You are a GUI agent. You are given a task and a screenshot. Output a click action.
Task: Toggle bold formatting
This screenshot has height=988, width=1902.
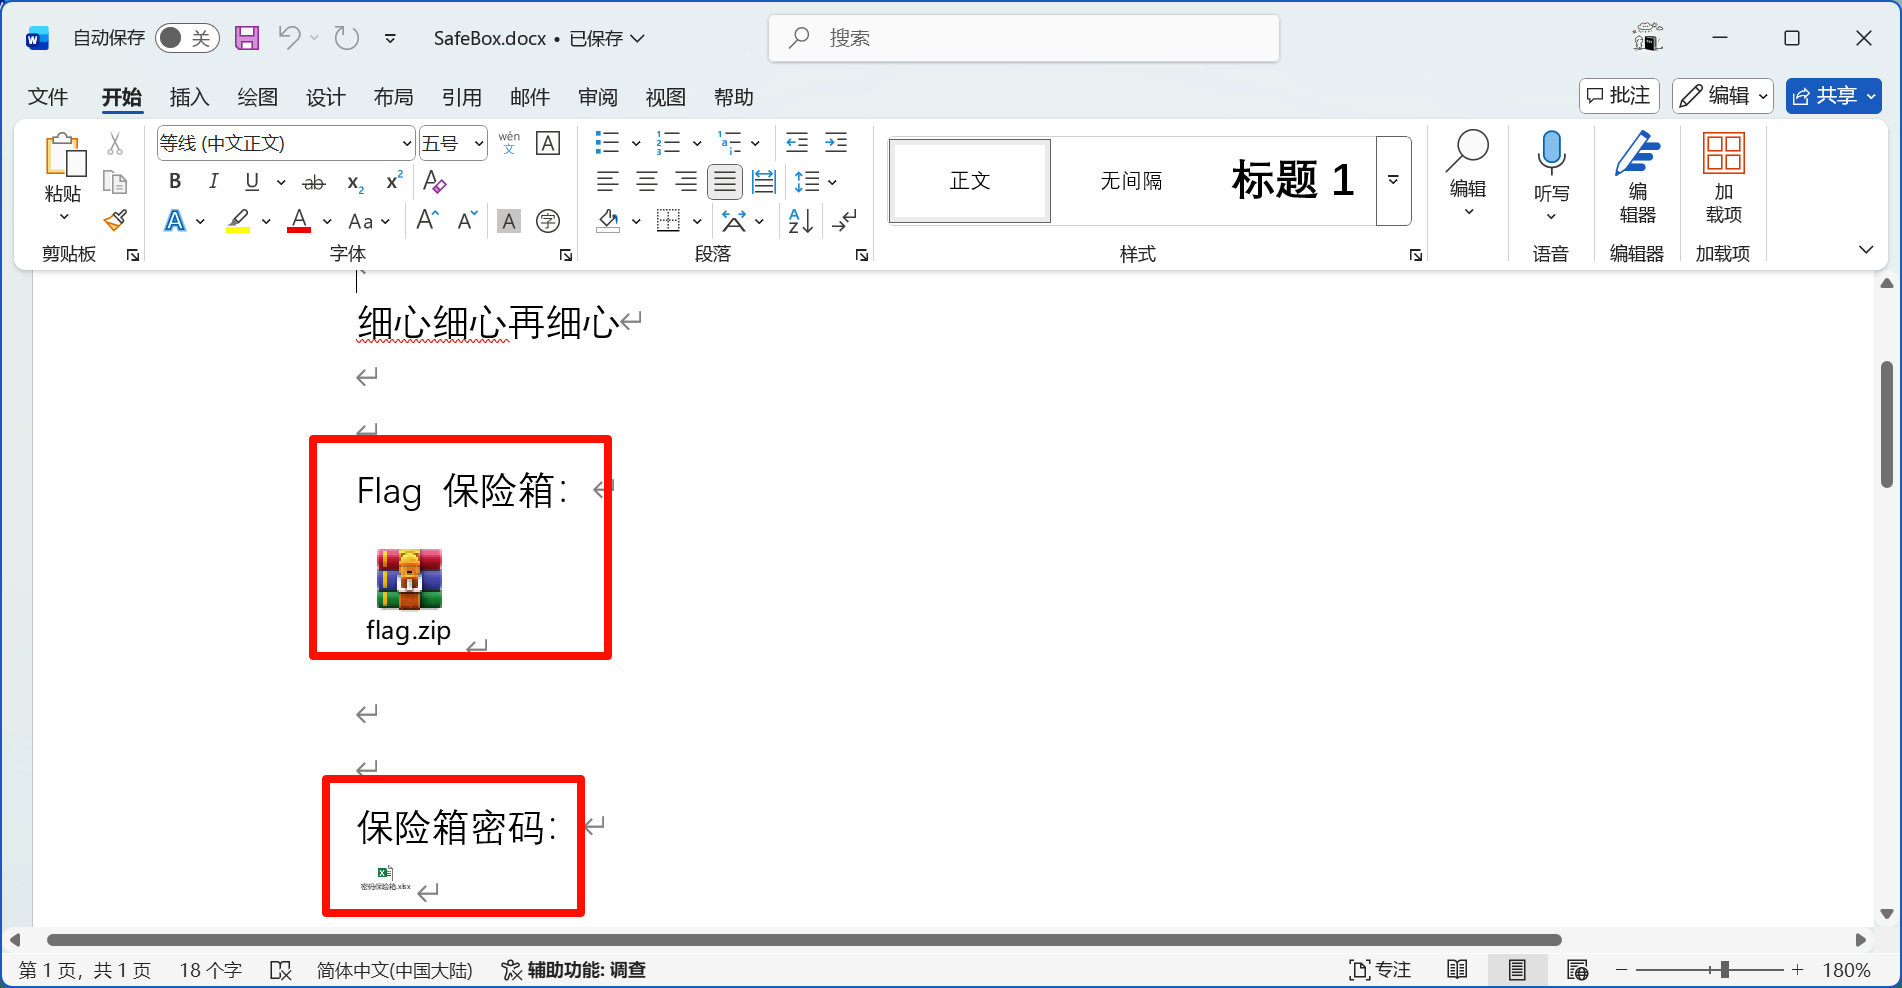[174, 181]
